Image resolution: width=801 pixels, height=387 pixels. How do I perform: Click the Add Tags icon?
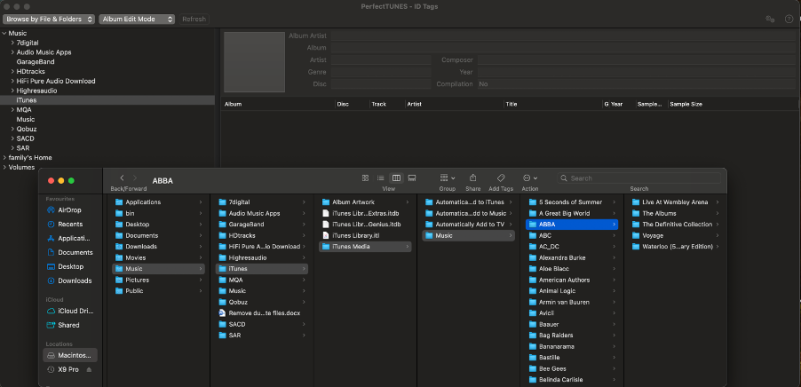(501, 178)
